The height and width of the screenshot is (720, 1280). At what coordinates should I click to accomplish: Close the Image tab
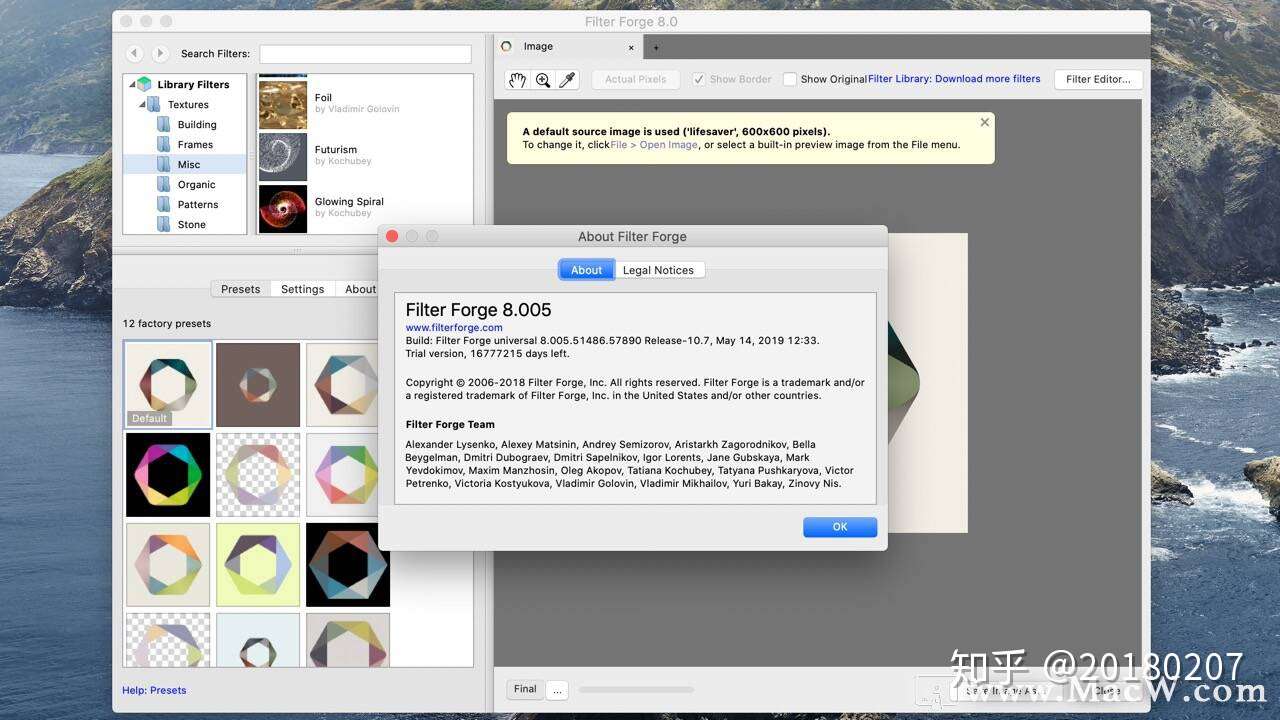click(x=631, y=47)
